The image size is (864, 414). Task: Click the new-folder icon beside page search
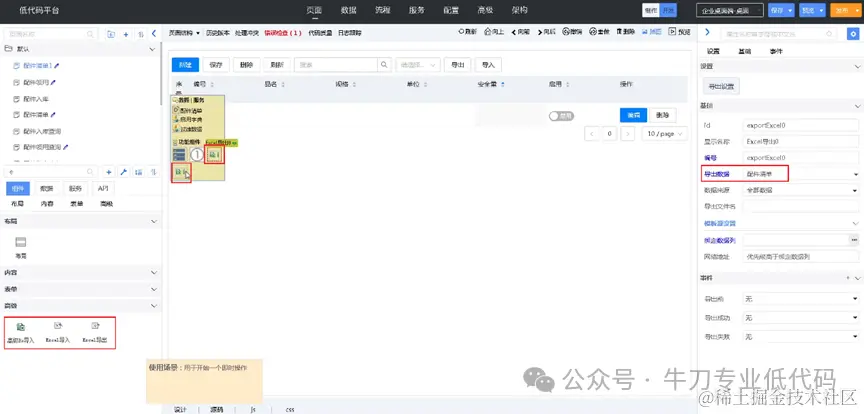point(111,34)
